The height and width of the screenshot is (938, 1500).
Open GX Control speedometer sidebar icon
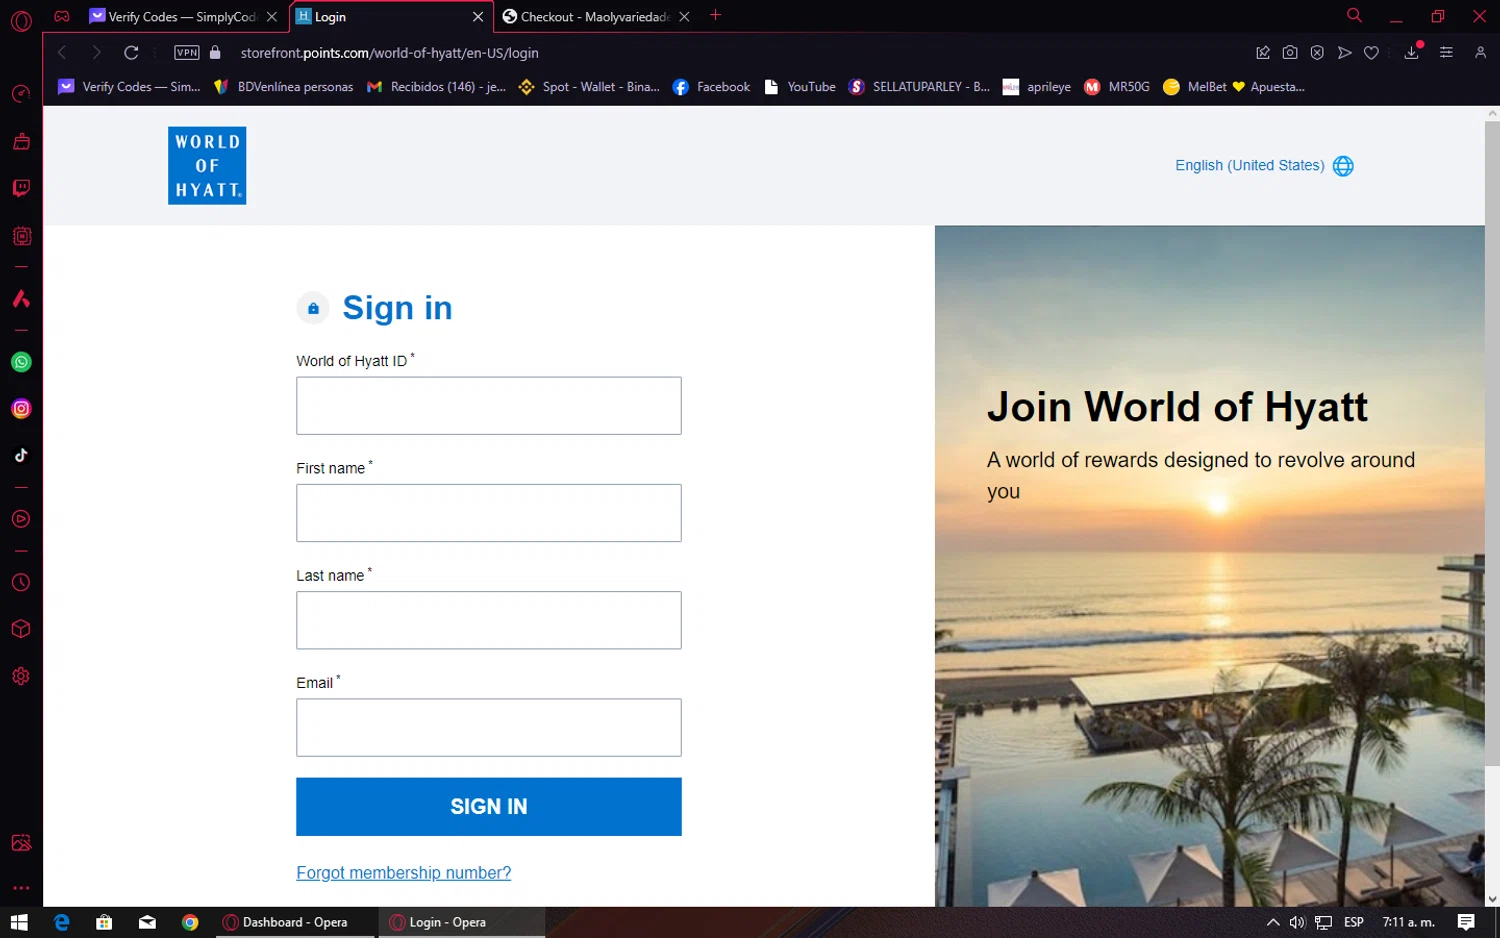tap(21, 94)
